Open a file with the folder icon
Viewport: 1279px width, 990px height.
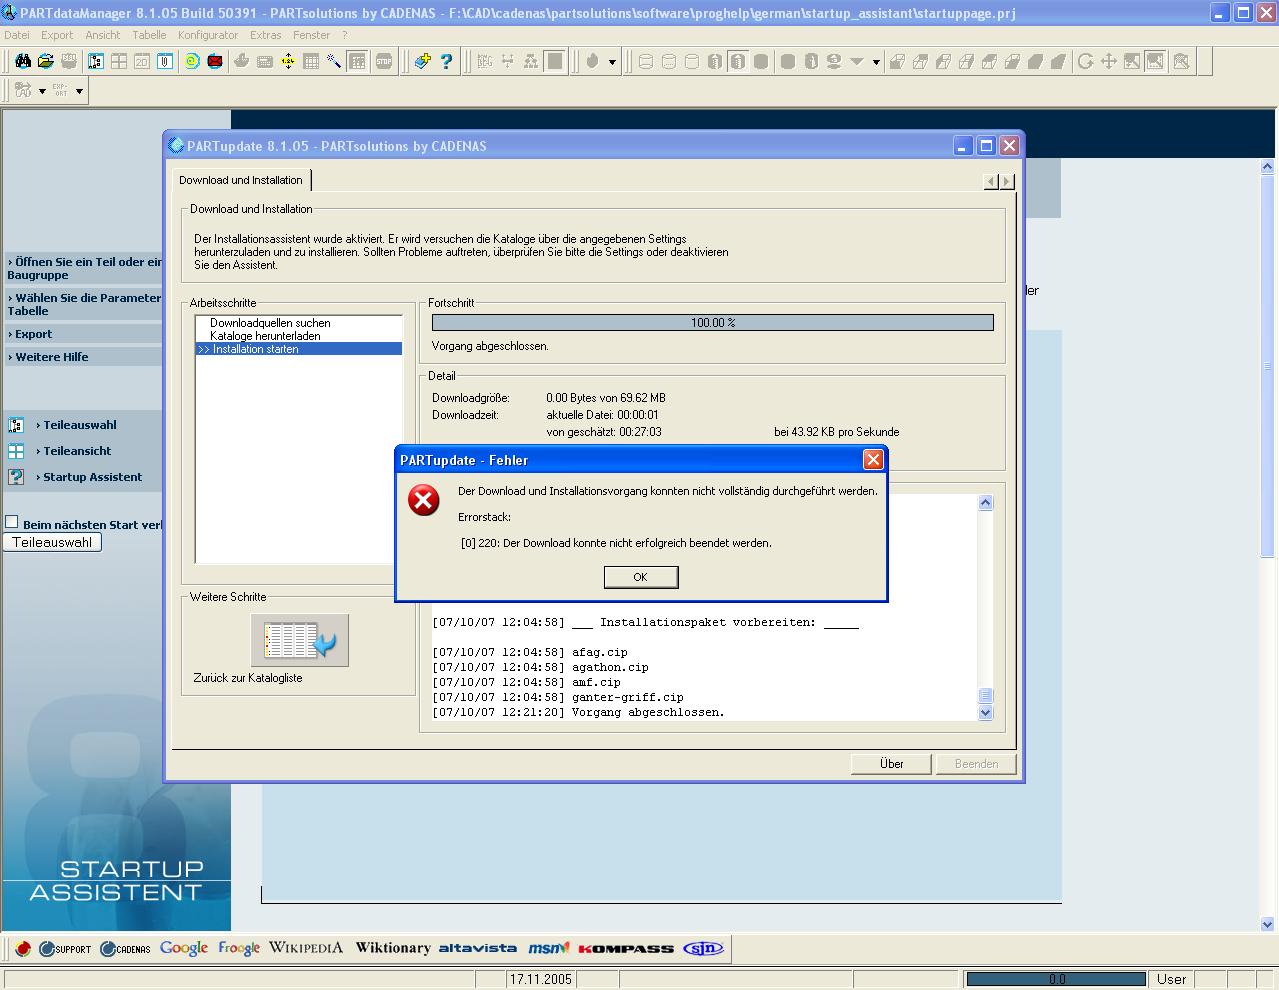coord(46,62)
